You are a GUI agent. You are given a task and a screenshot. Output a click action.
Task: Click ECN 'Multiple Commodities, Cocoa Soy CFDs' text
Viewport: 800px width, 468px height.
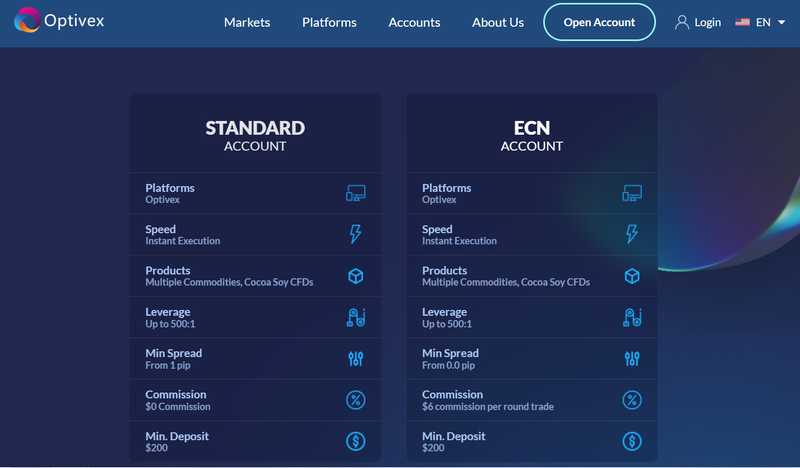pyautogui.click(x=506, y=282)
